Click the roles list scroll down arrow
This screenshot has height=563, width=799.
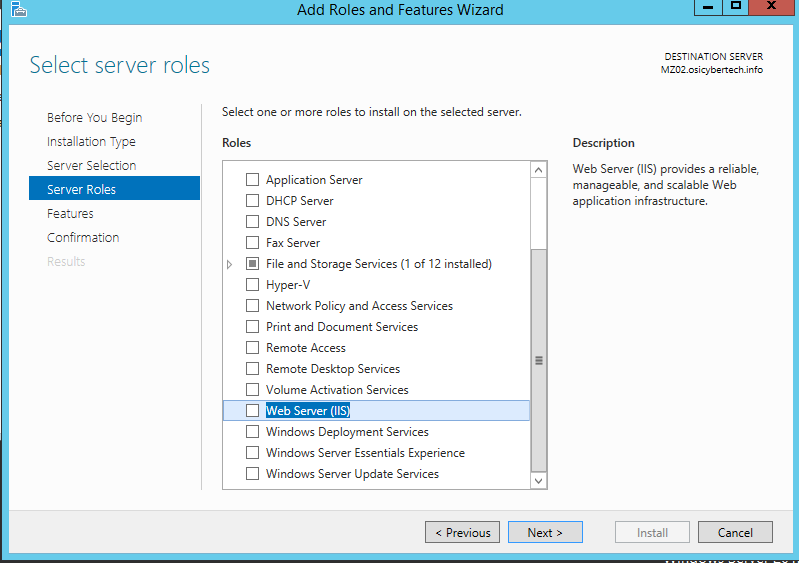coord(539,480)
